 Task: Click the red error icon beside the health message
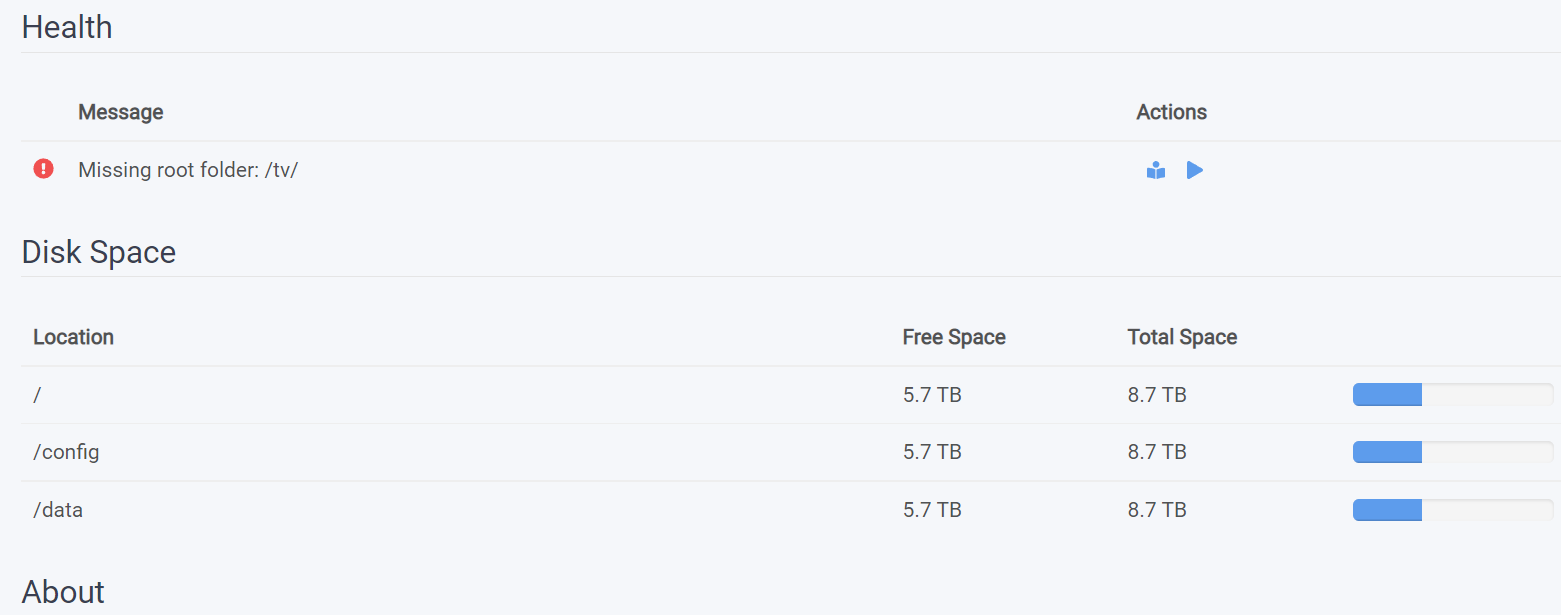point(43,168)
